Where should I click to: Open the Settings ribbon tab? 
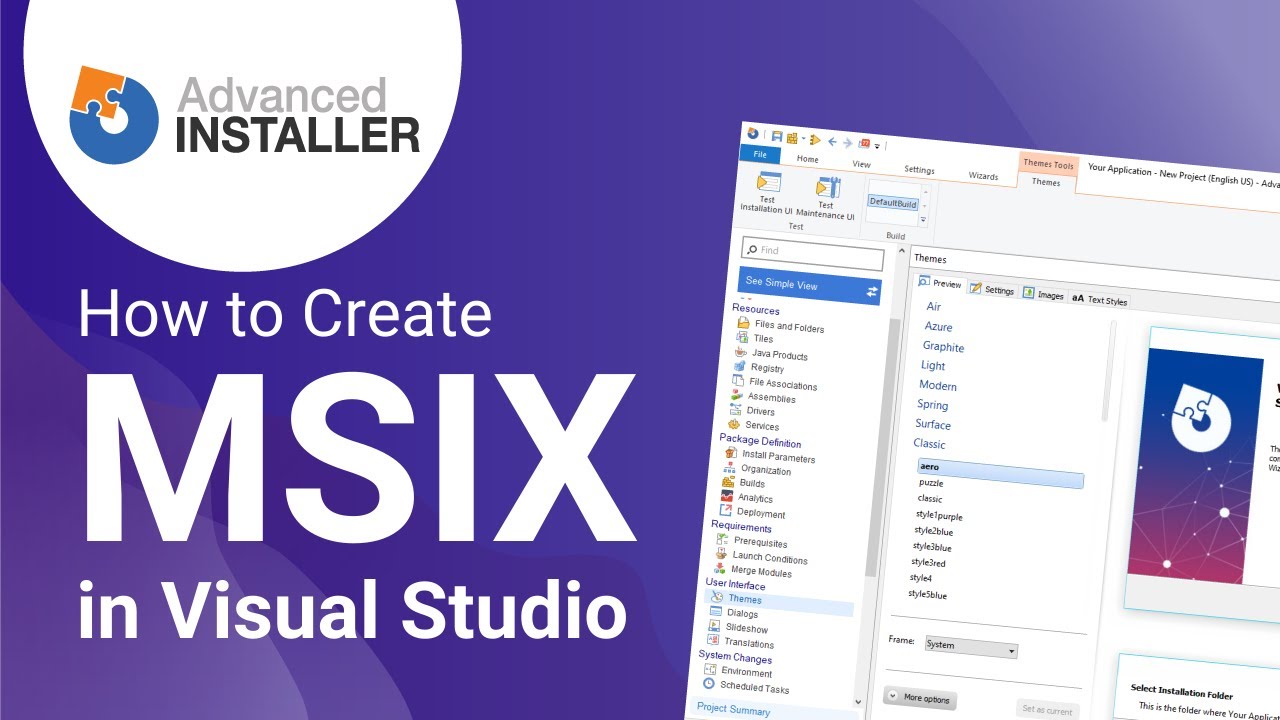coord(919,169)
